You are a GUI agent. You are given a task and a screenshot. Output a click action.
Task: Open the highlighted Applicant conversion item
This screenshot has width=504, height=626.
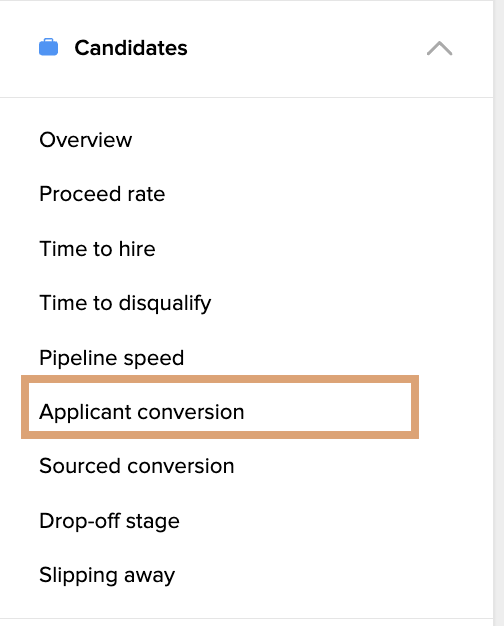click(x=142, y=412)
